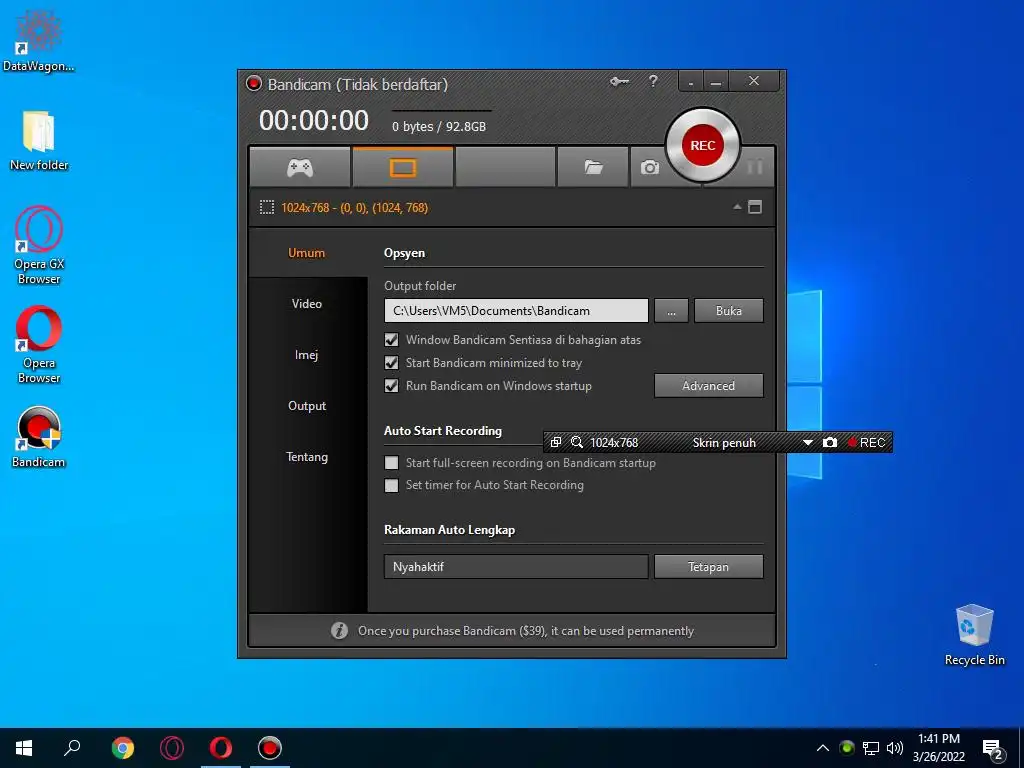Toggle Window Bandicam Sentiasa di bahagian atas
Viewport: 1024px width, 768px height.
pyautogui.click(x=391, y=340)
